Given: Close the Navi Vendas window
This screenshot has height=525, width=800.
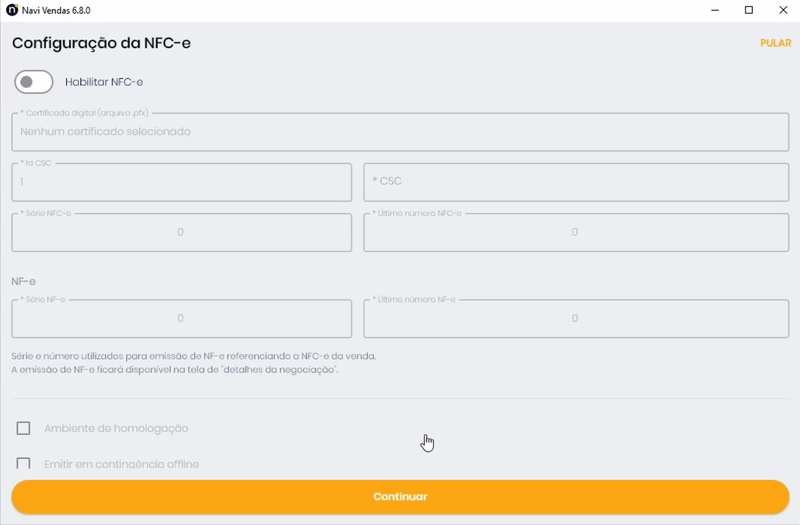Looking at the screenshot, I should 782,10.
